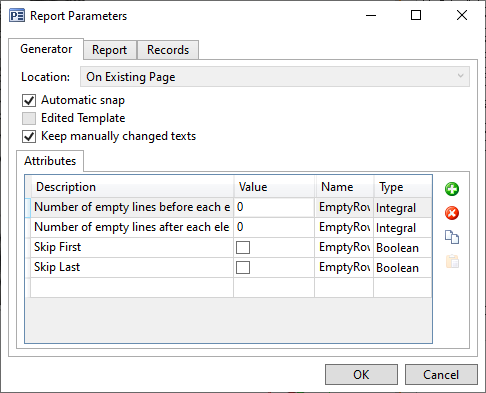Minimize the Report Parameters window
Viewport: 486px width, 393px height.
371,15
